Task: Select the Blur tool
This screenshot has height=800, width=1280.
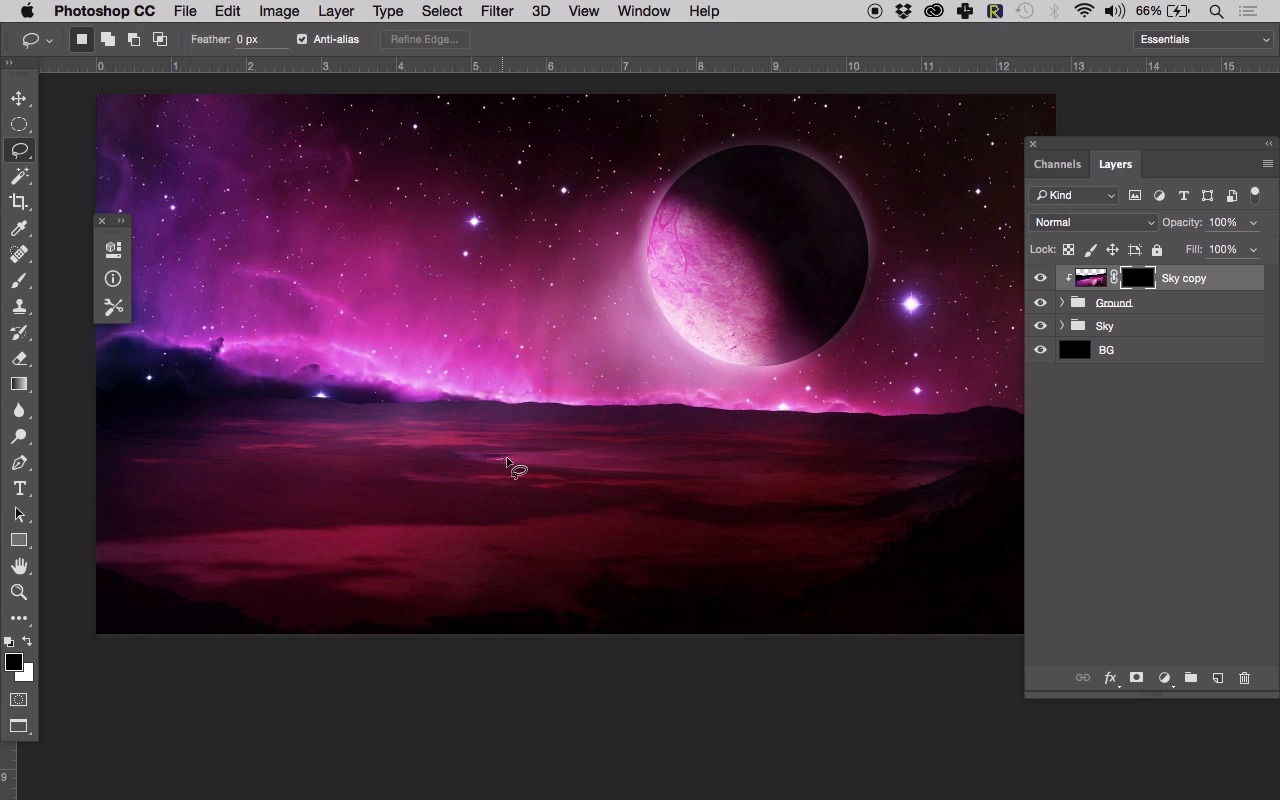Action: pyautogui.click(x=19, y=411)
